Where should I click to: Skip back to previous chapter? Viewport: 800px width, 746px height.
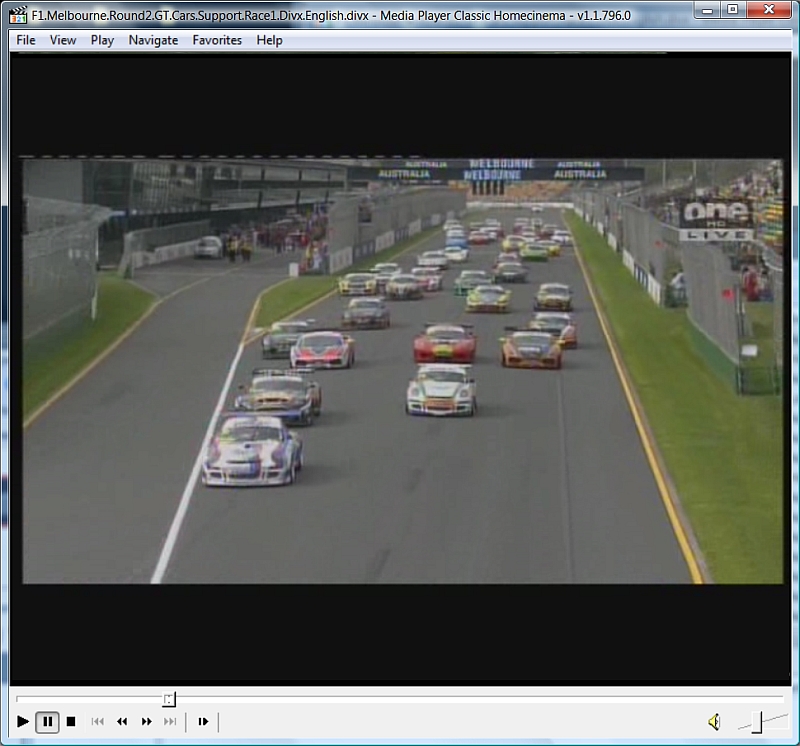[98, 721]
